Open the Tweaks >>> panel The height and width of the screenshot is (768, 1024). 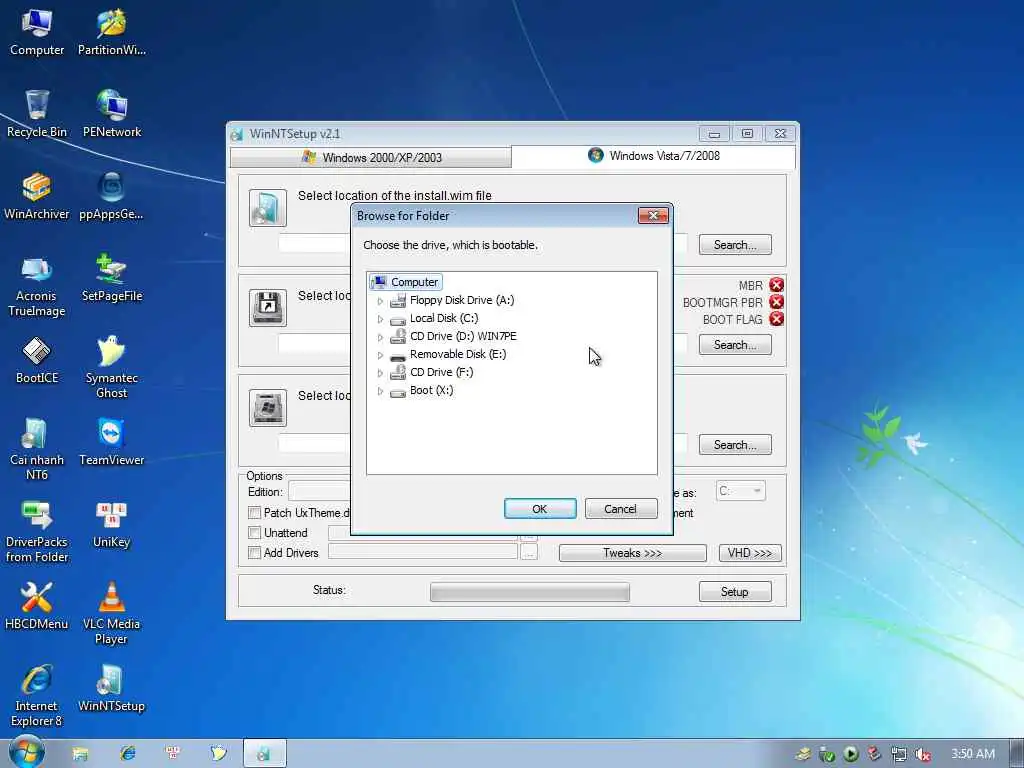pos(632,553)
